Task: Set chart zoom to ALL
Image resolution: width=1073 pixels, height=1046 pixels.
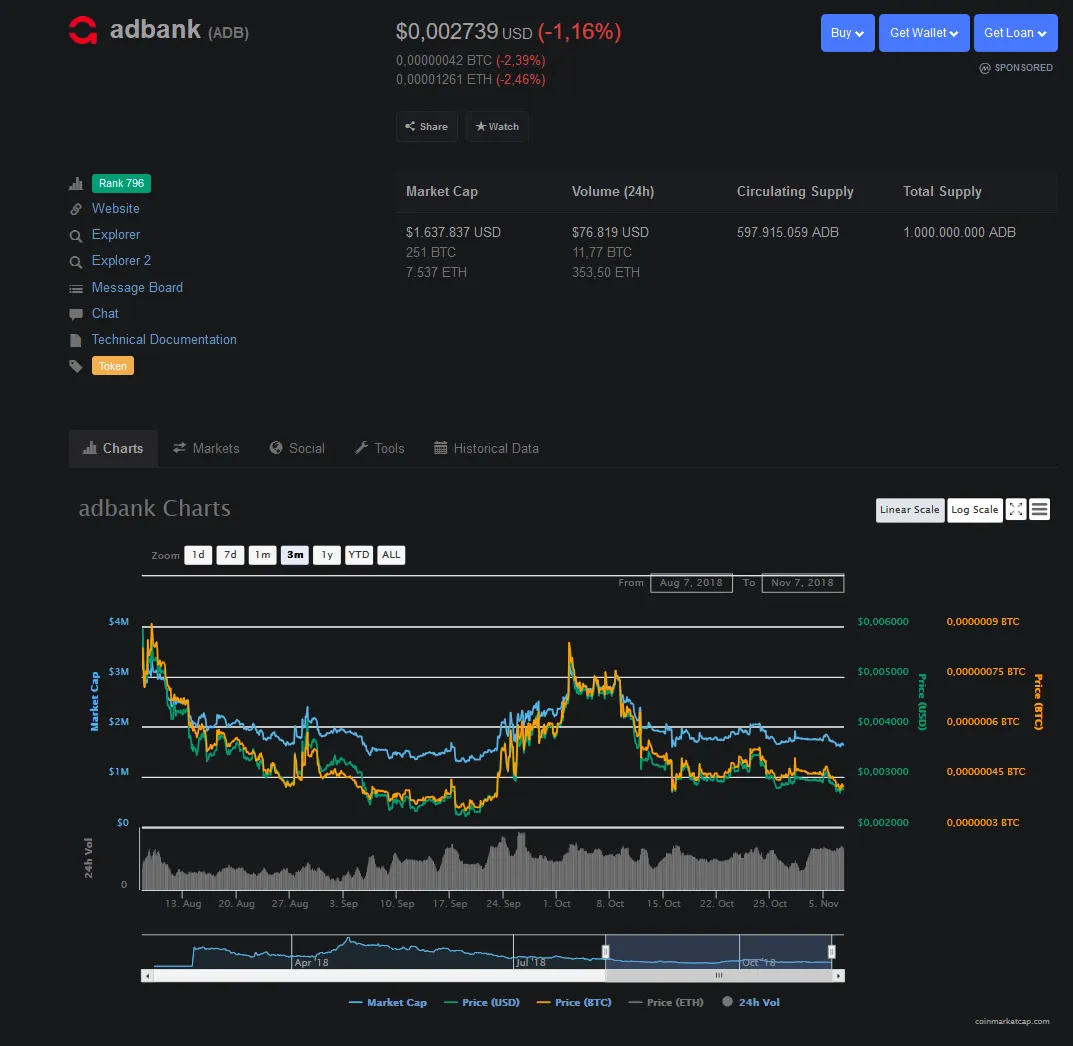Action: pyautogui.click(x=391, y=555)
